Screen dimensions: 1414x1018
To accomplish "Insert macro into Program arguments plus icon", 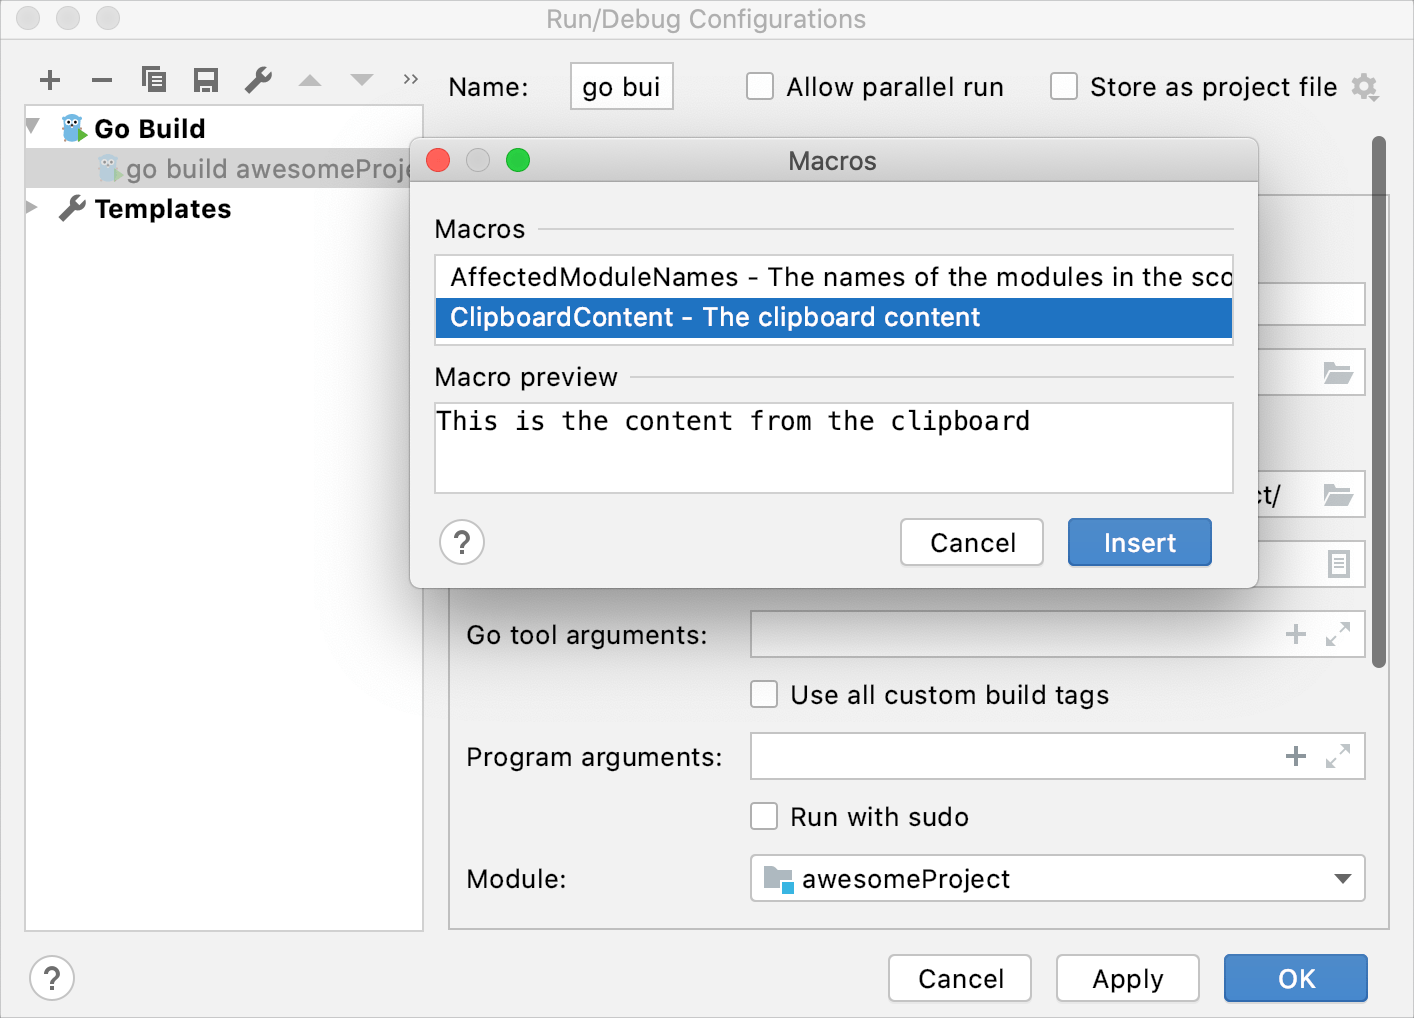I will tap(1296, 756).
